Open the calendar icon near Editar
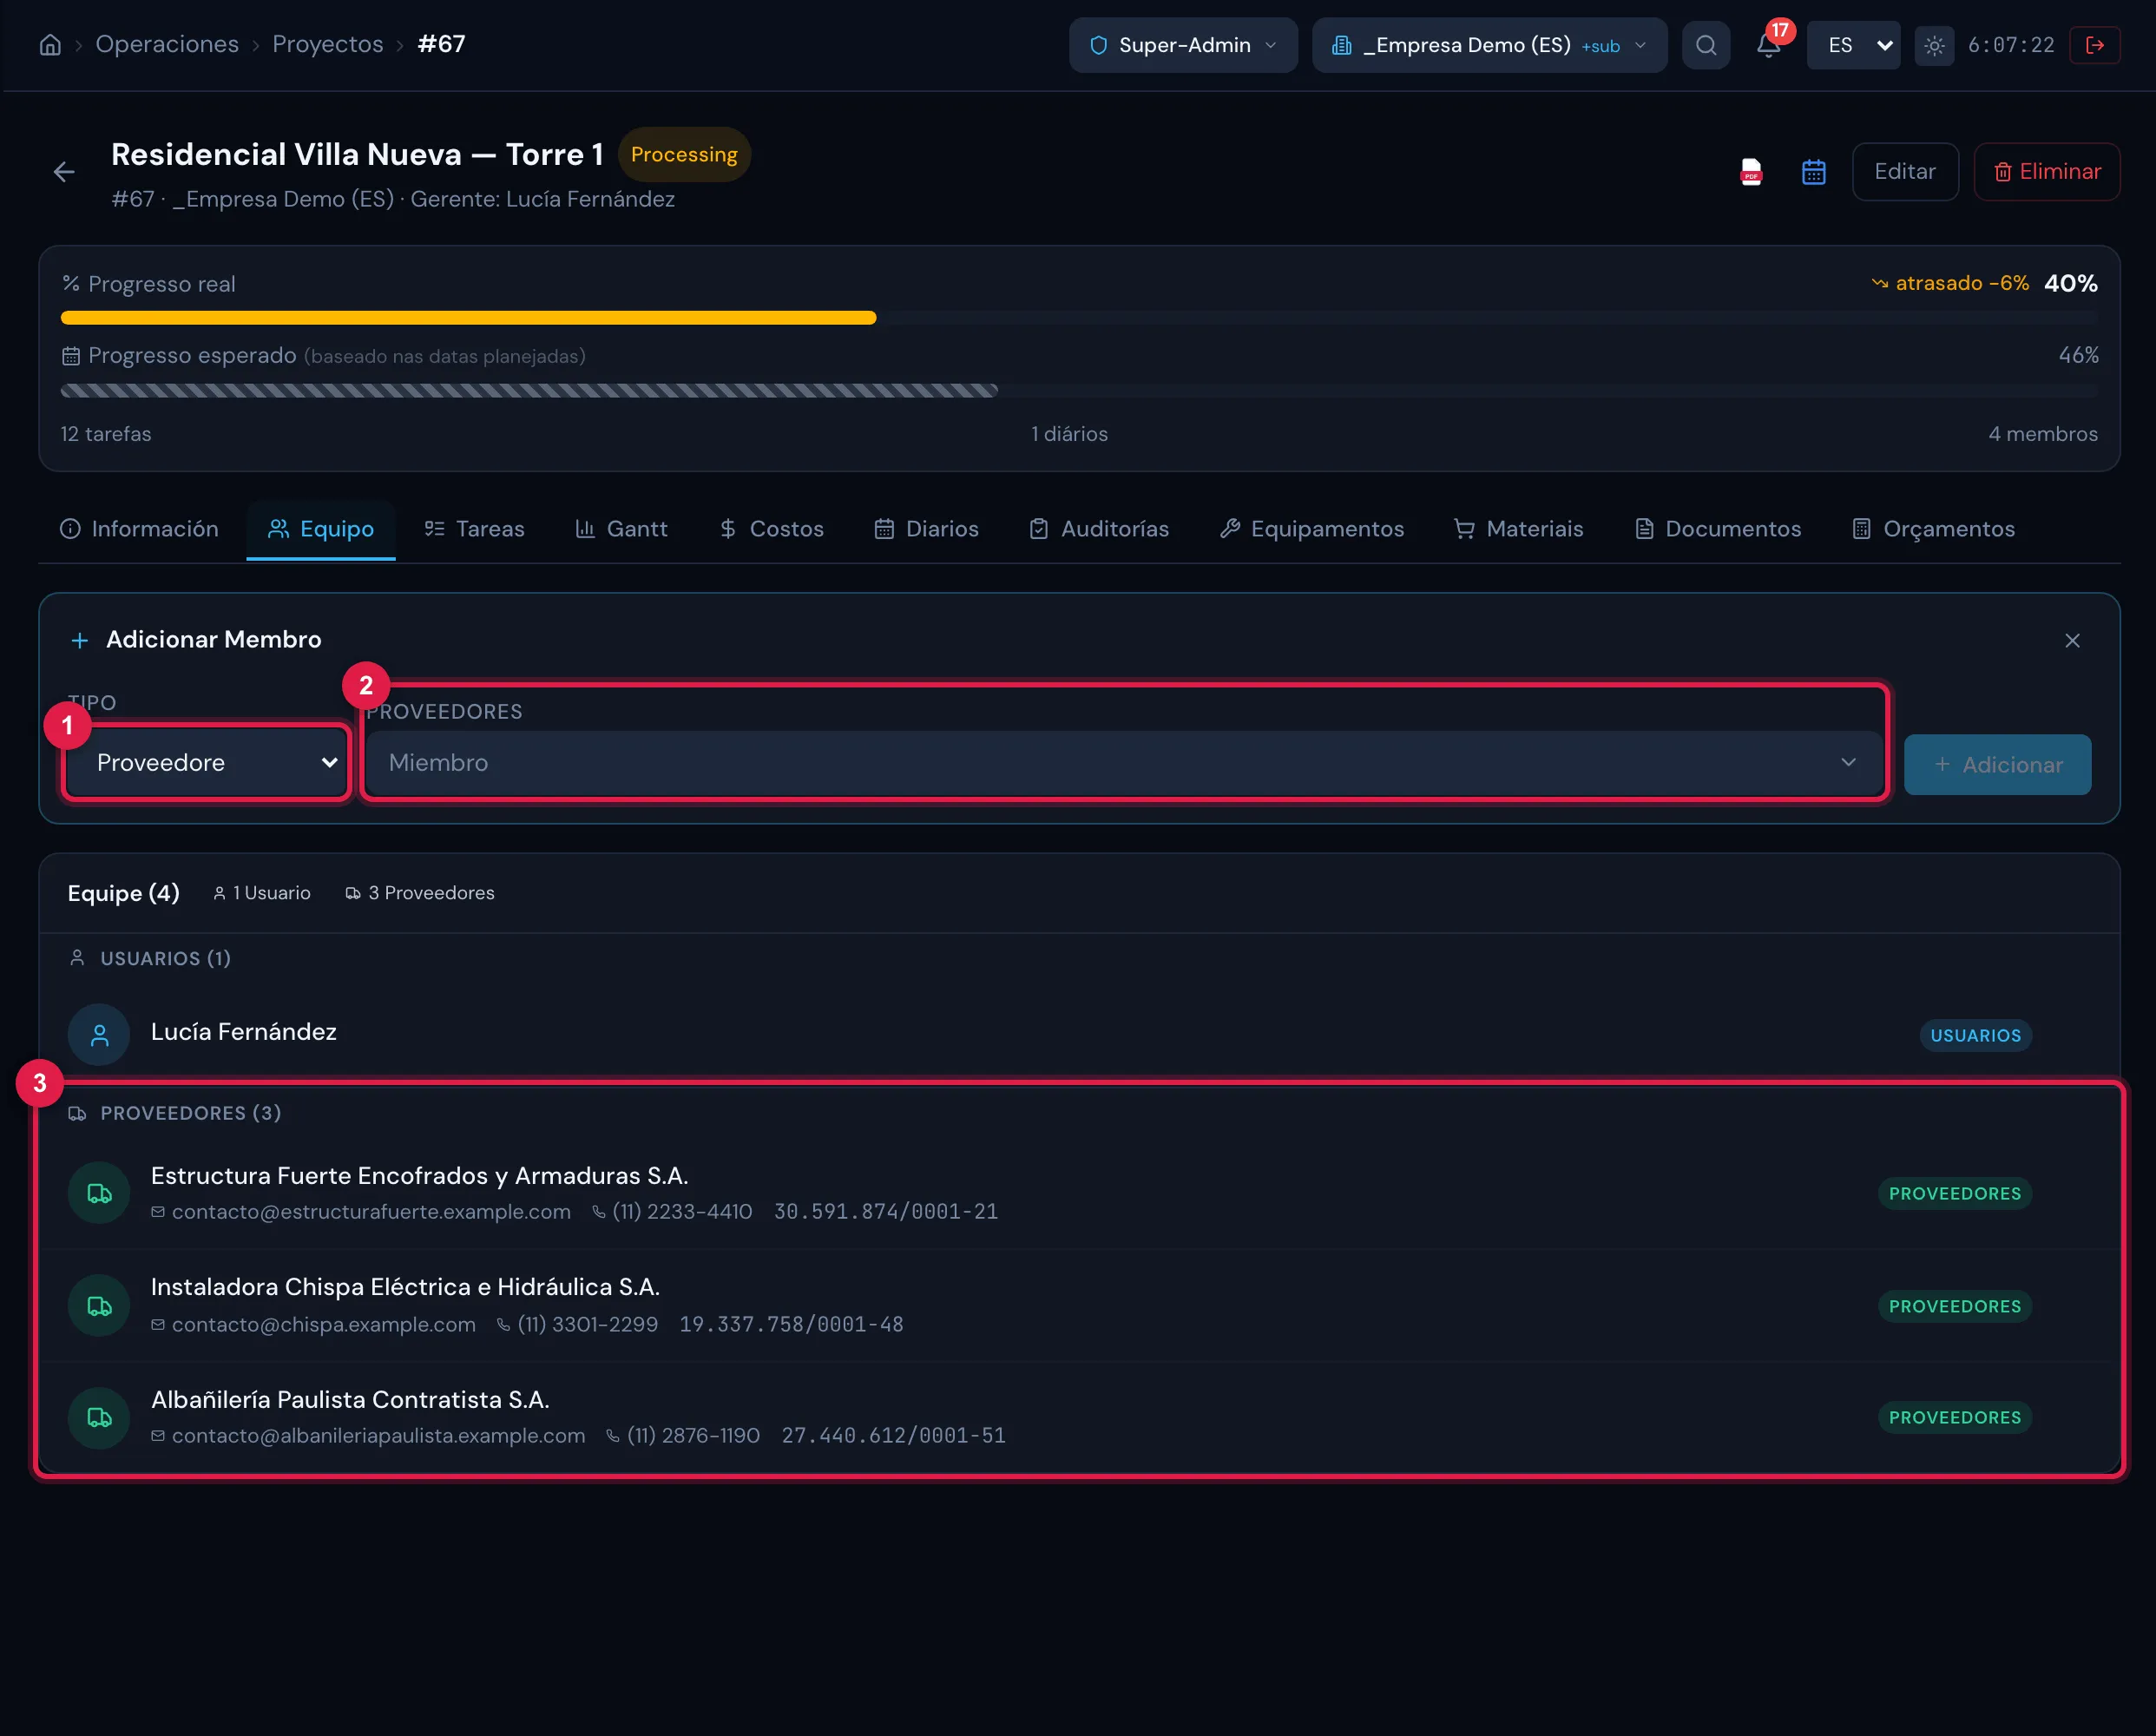 click(1814, 172)
